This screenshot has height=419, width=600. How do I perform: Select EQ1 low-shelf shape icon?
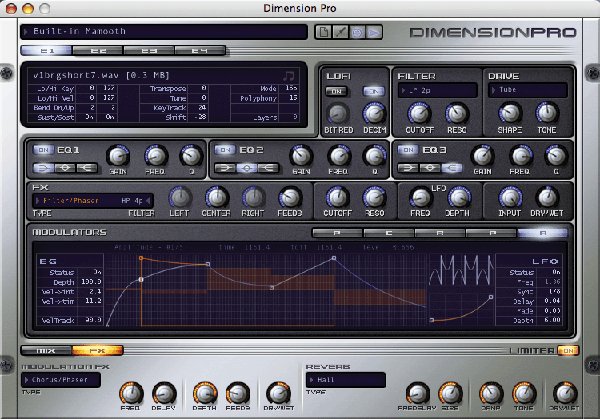[44, 168]
